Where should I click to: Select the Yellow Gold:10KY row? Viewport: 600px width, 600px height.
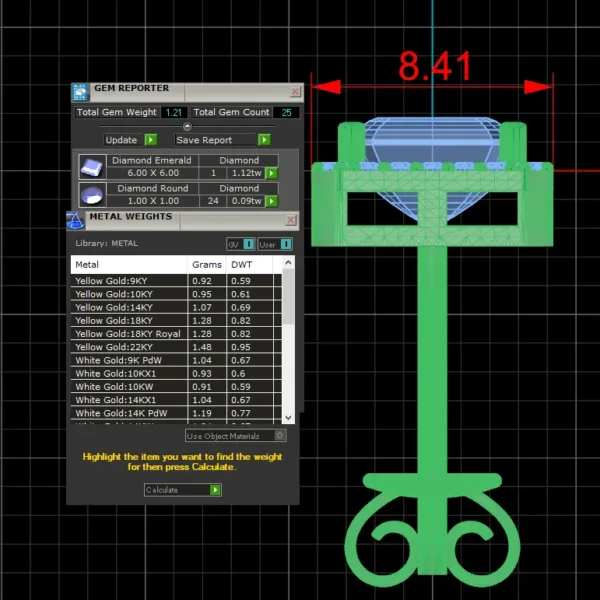(176, 294)
